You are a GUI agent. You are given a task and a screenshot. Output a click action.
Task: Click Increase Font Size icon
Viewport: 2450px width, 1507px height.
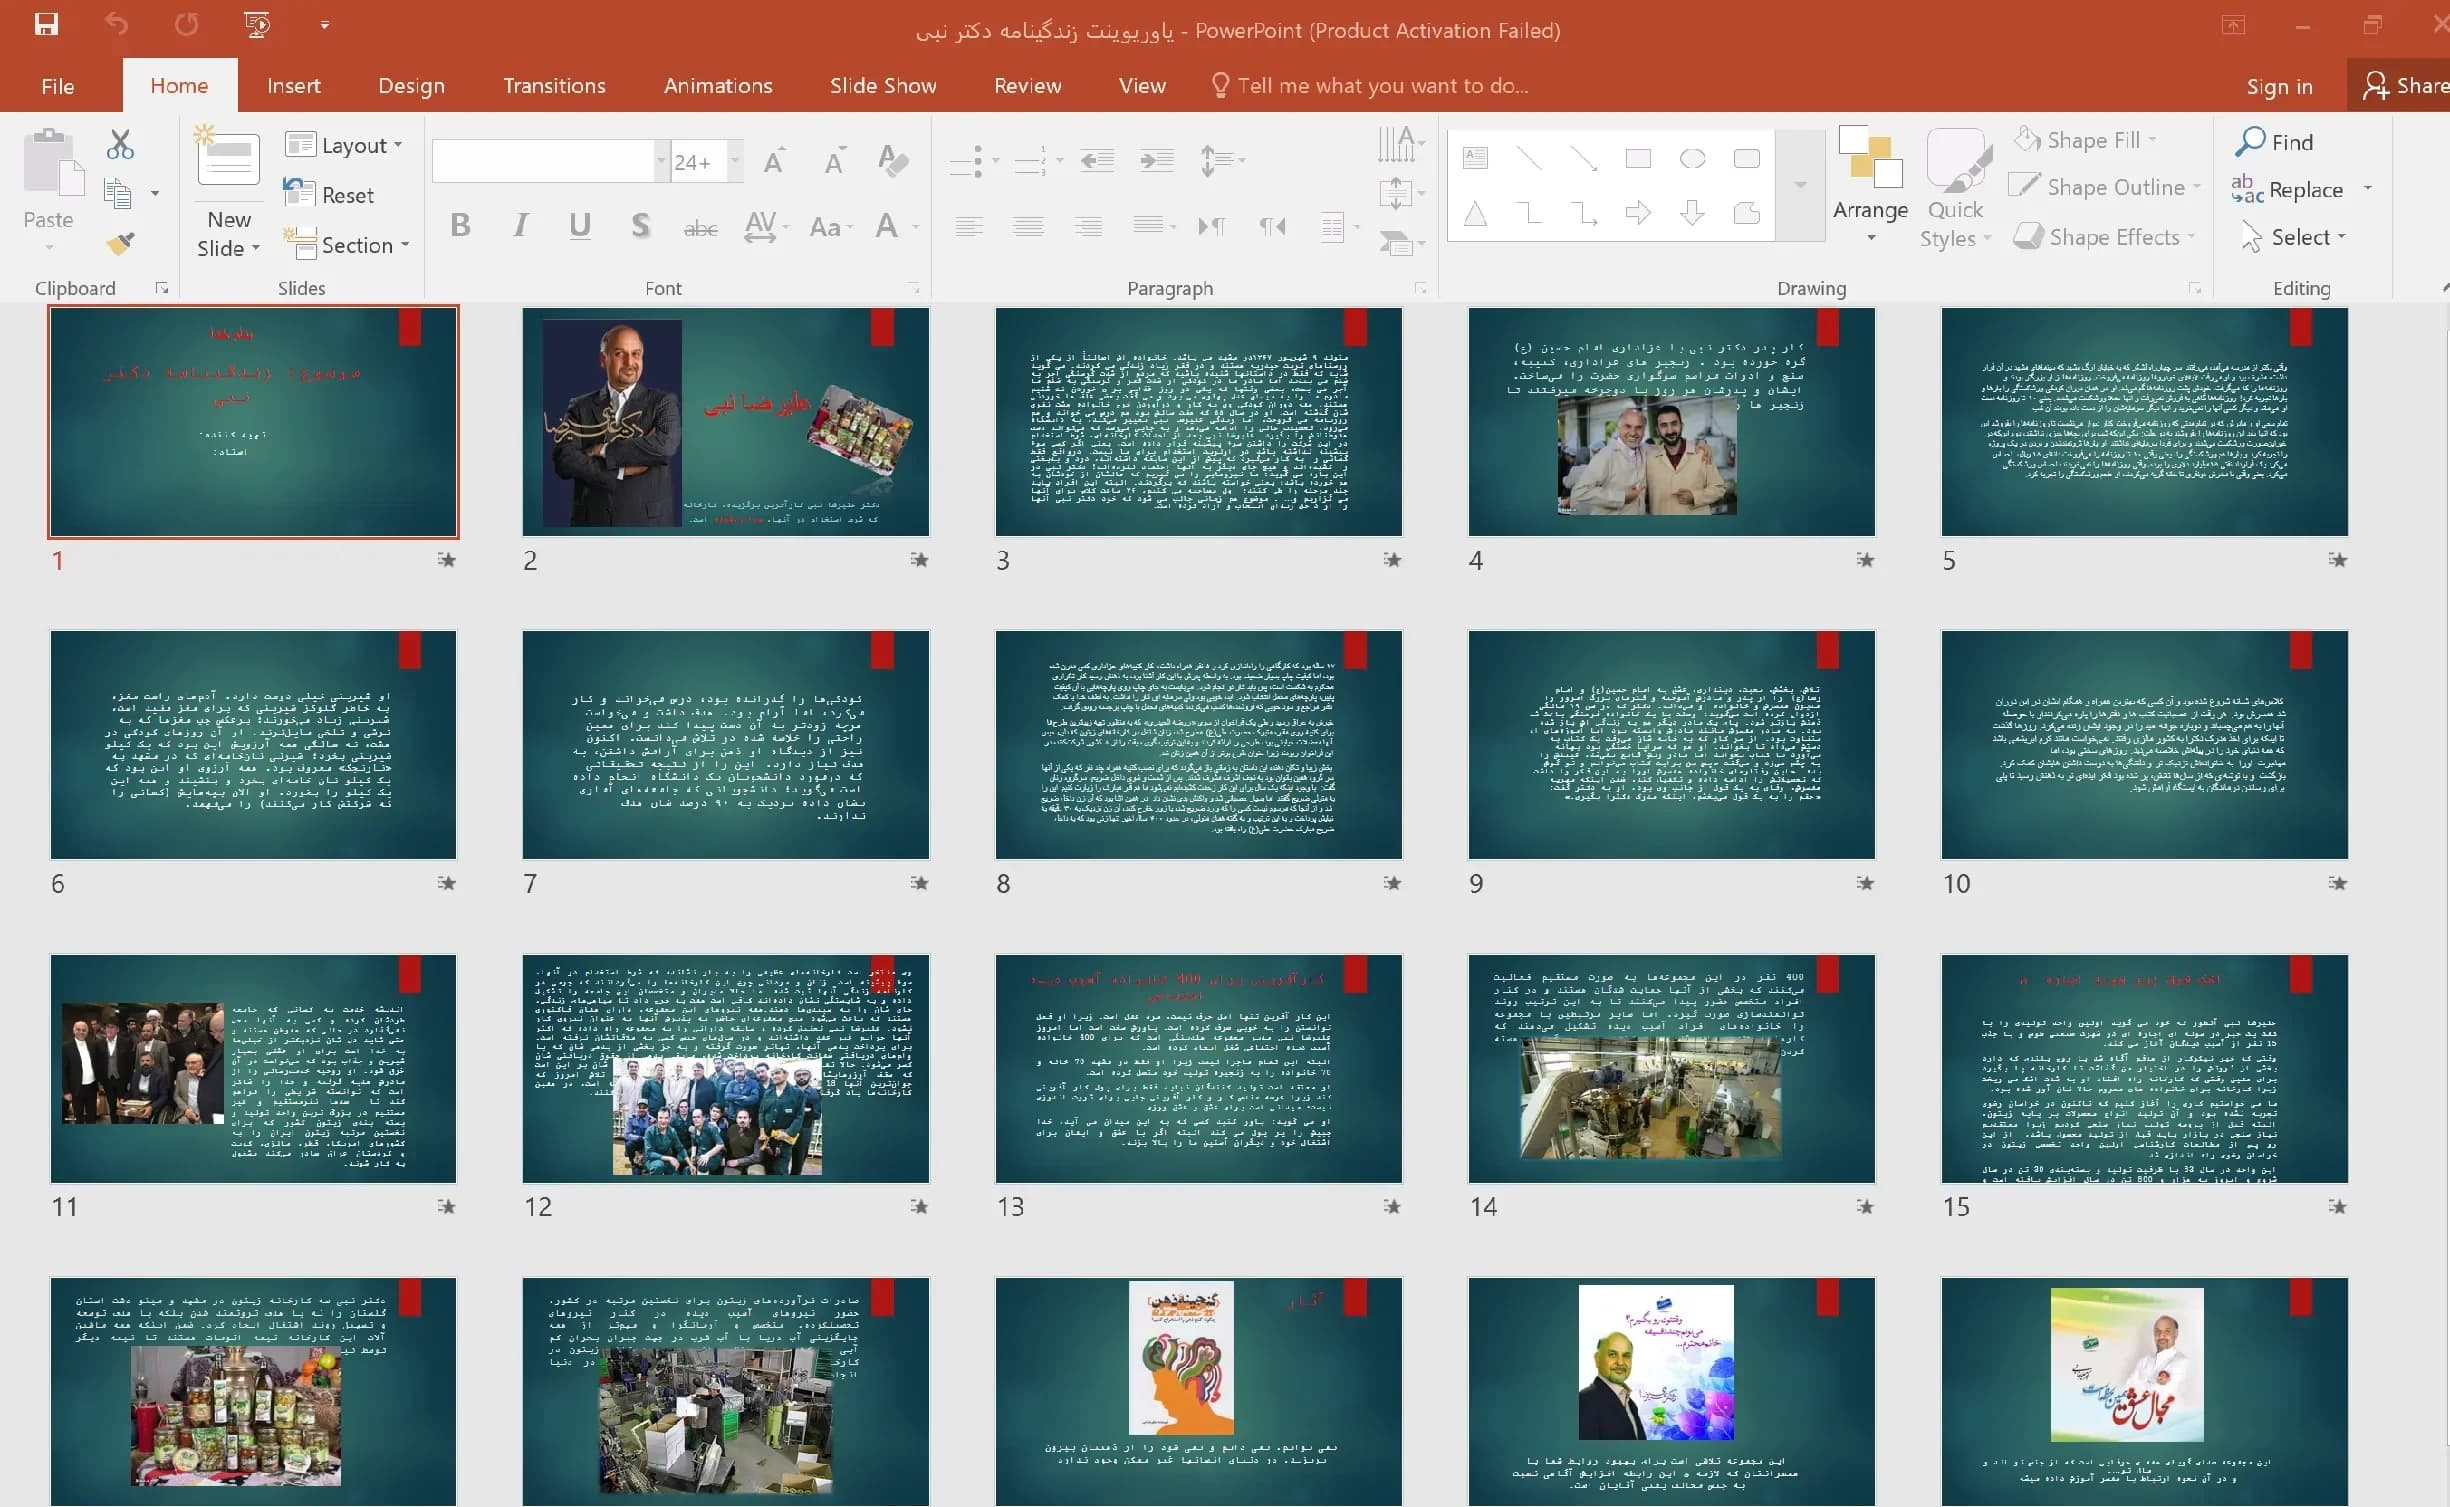point(775,160)
